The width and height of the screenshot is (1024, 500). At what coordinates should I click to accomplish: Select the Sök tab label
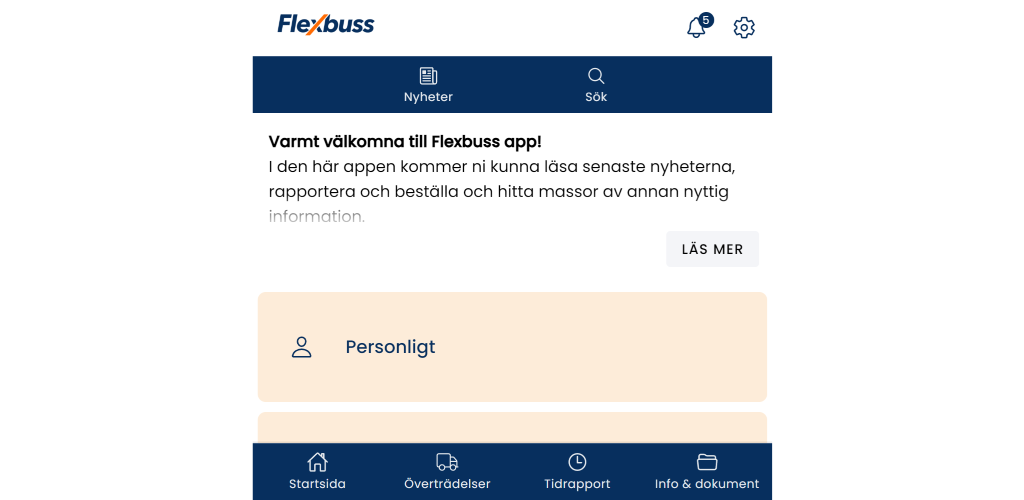click(596, 97)
